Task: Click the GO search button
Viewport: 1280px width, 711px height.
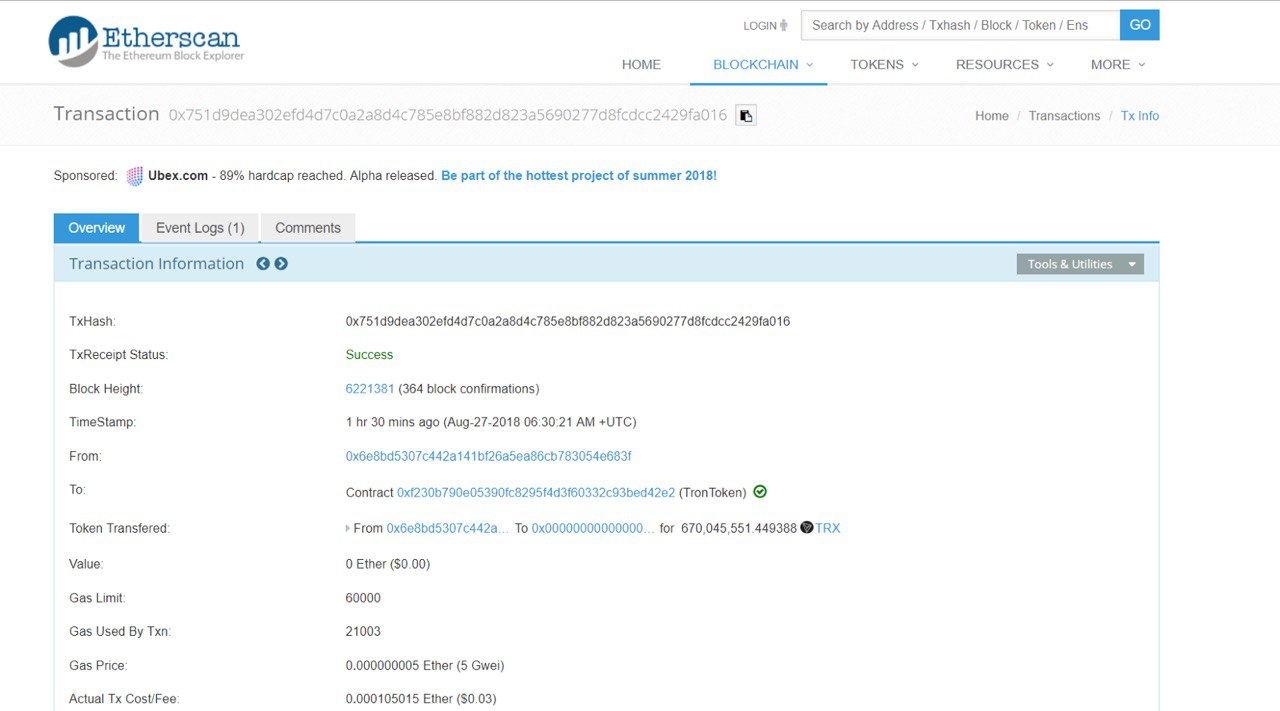Action: coord(1140,25)
